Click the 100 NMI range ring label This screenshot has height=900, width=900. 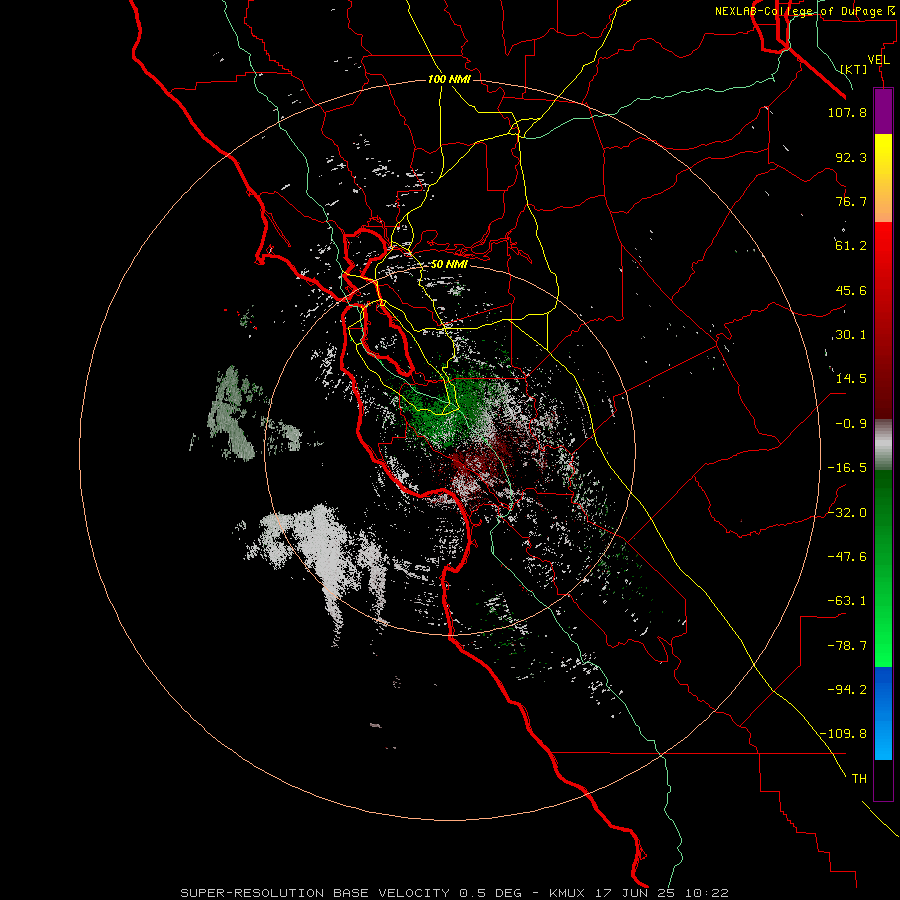tap(449, 79)
